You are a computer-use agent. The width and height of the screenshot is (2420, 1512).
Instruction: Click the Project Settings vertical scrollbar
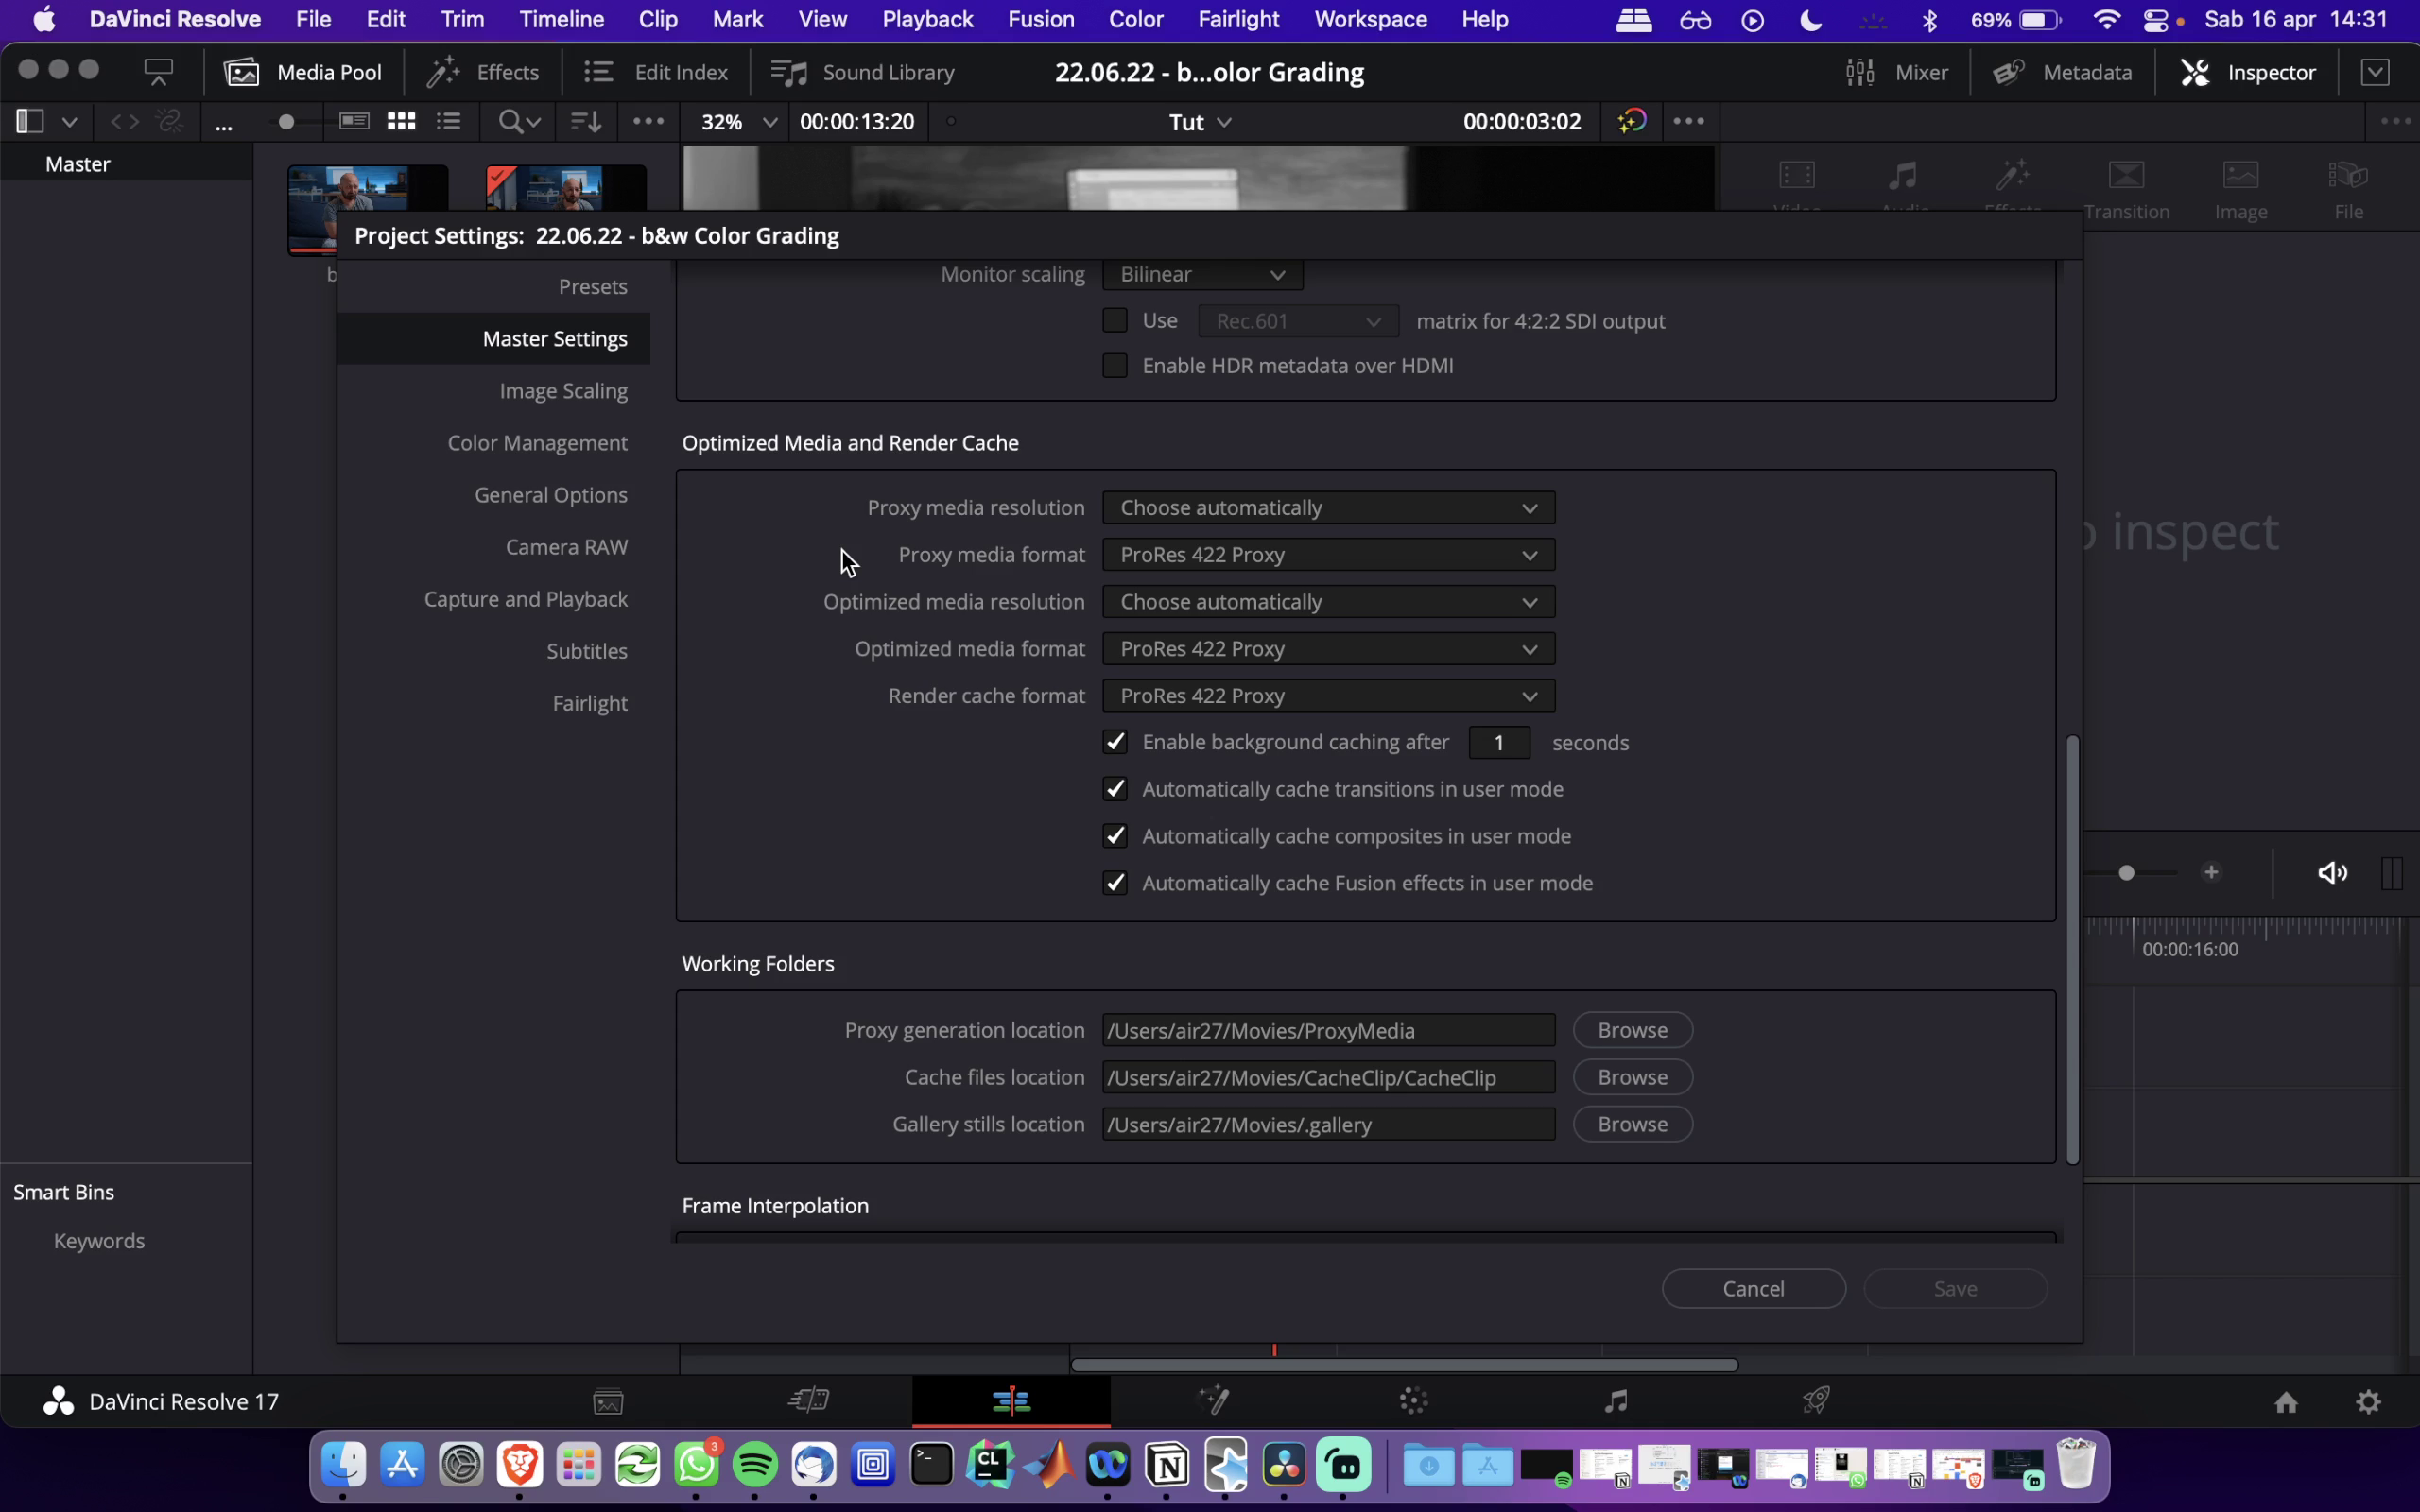point(2072,950)
